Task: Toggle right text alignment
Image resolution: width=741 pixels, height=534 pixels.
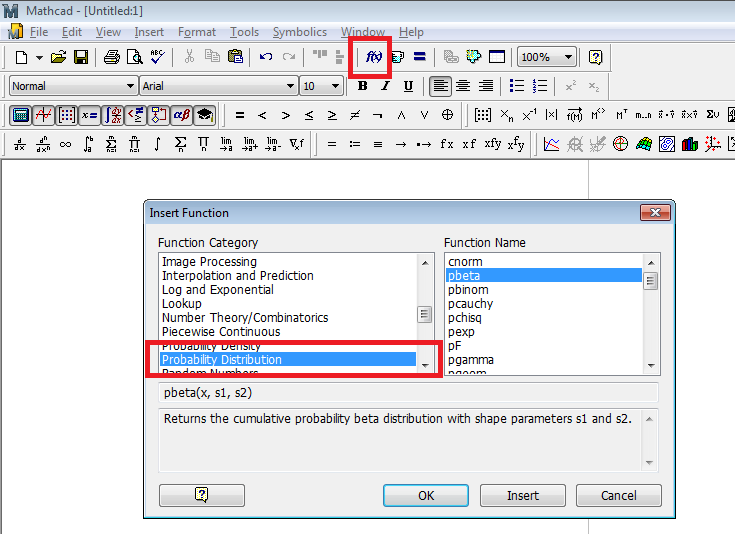Action: 486,86
